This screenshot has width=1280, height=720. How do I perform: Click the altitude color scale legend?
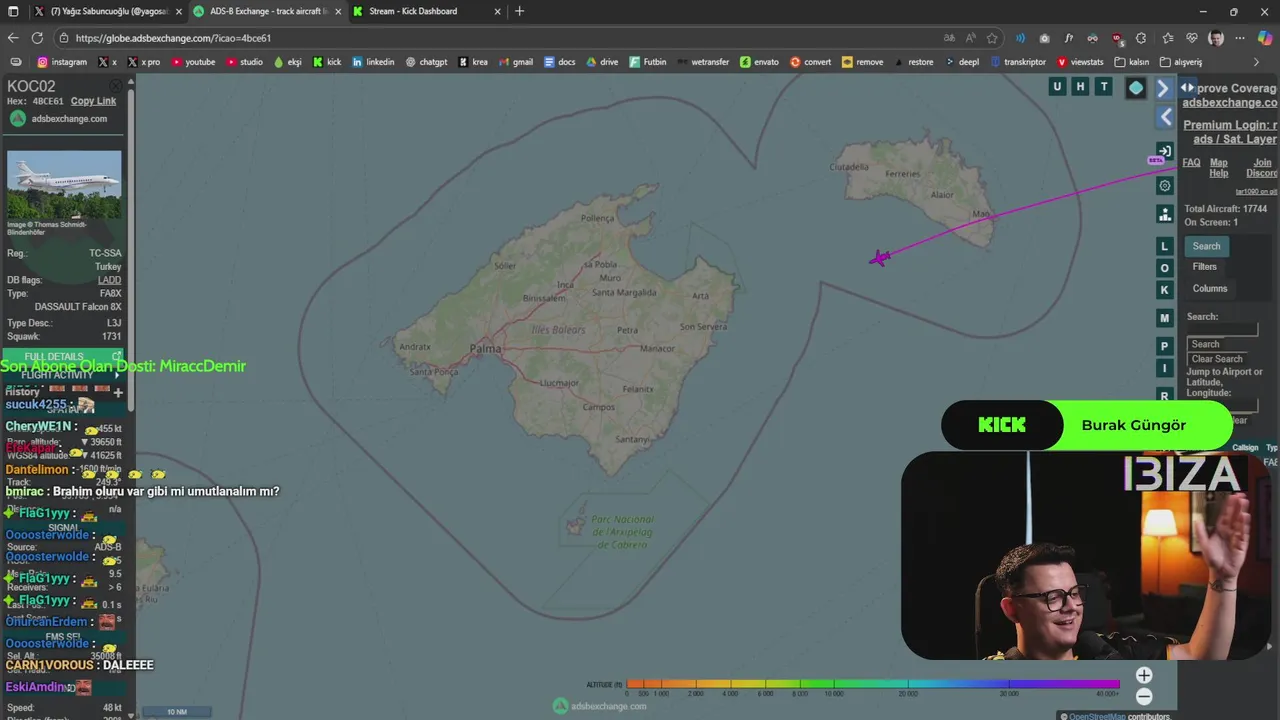tap(873, 685)
